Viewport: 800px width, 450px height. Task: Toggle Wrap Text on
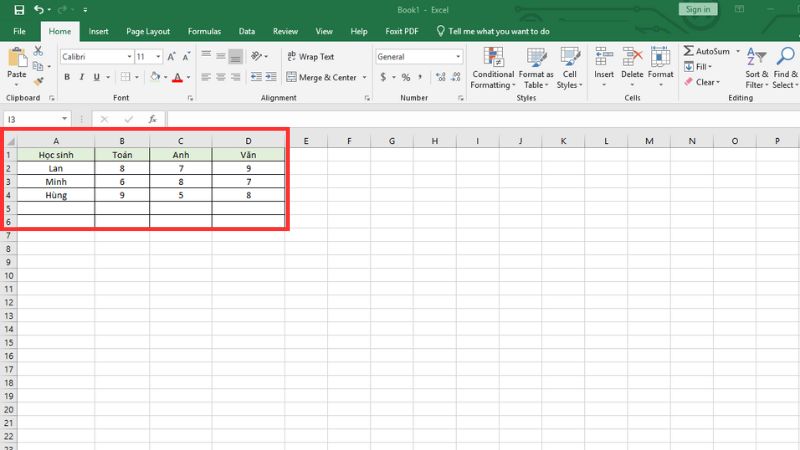310,57
